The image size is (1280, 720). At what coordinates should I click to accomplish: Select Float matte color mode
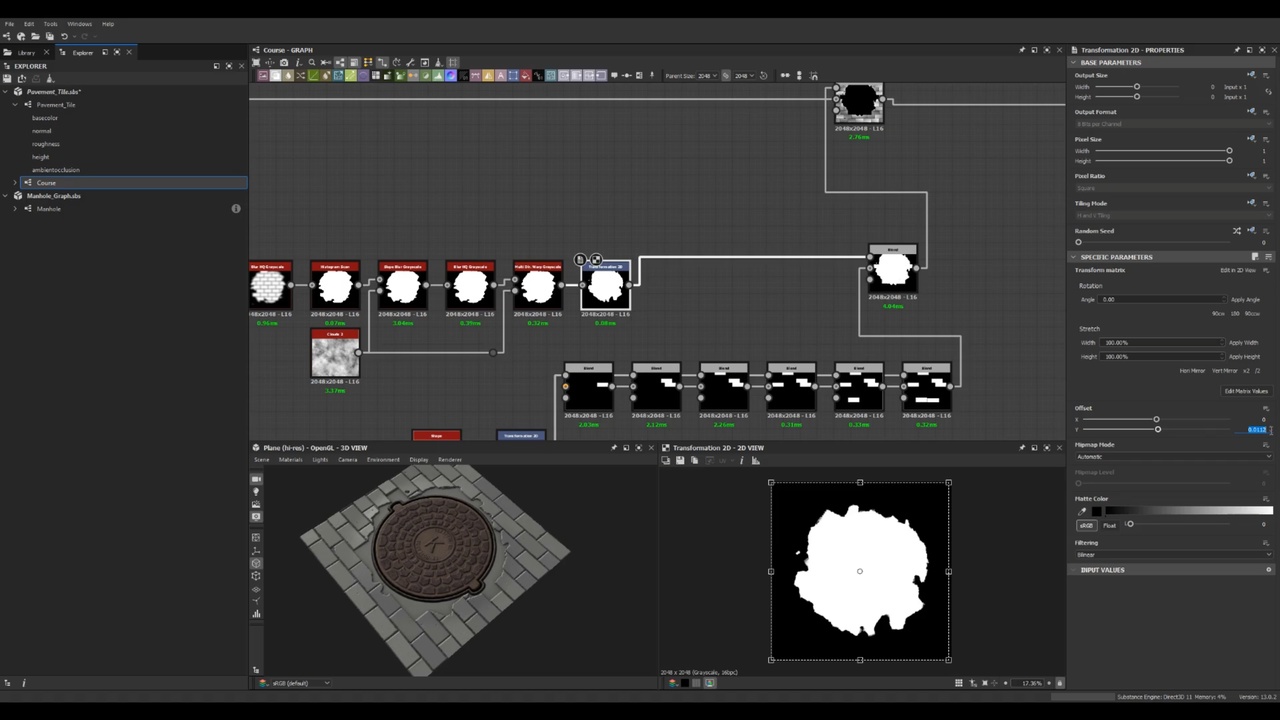[1110, 525]
